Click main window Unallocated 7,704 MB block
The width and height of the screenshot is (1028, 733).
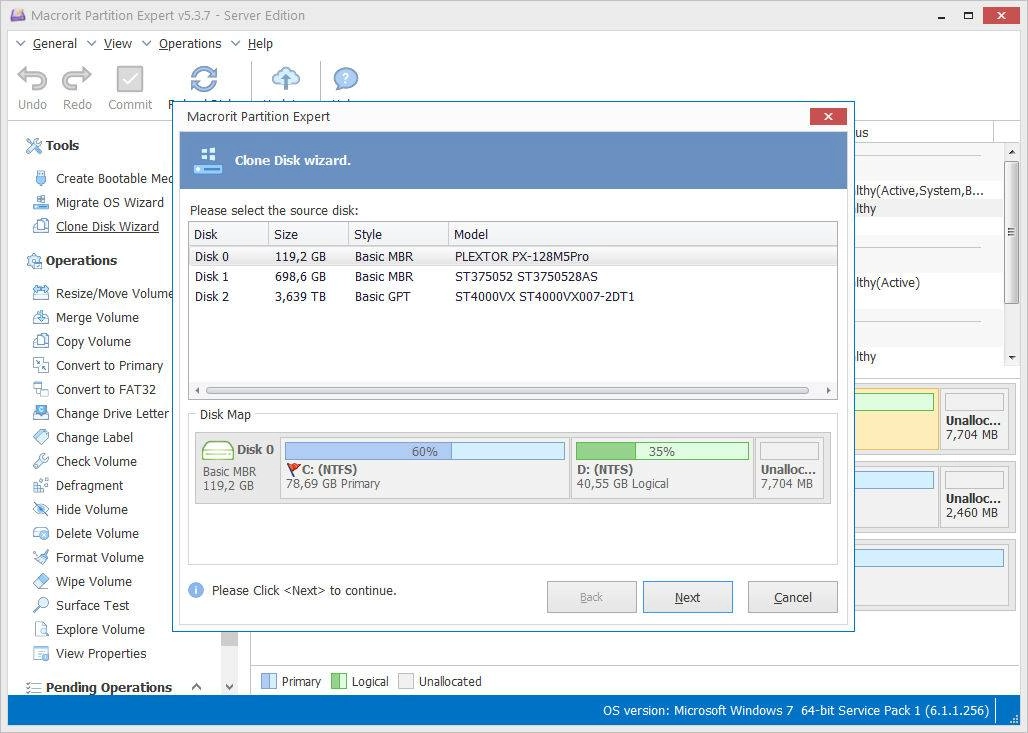pyautogui.click(x=974, y=420)
